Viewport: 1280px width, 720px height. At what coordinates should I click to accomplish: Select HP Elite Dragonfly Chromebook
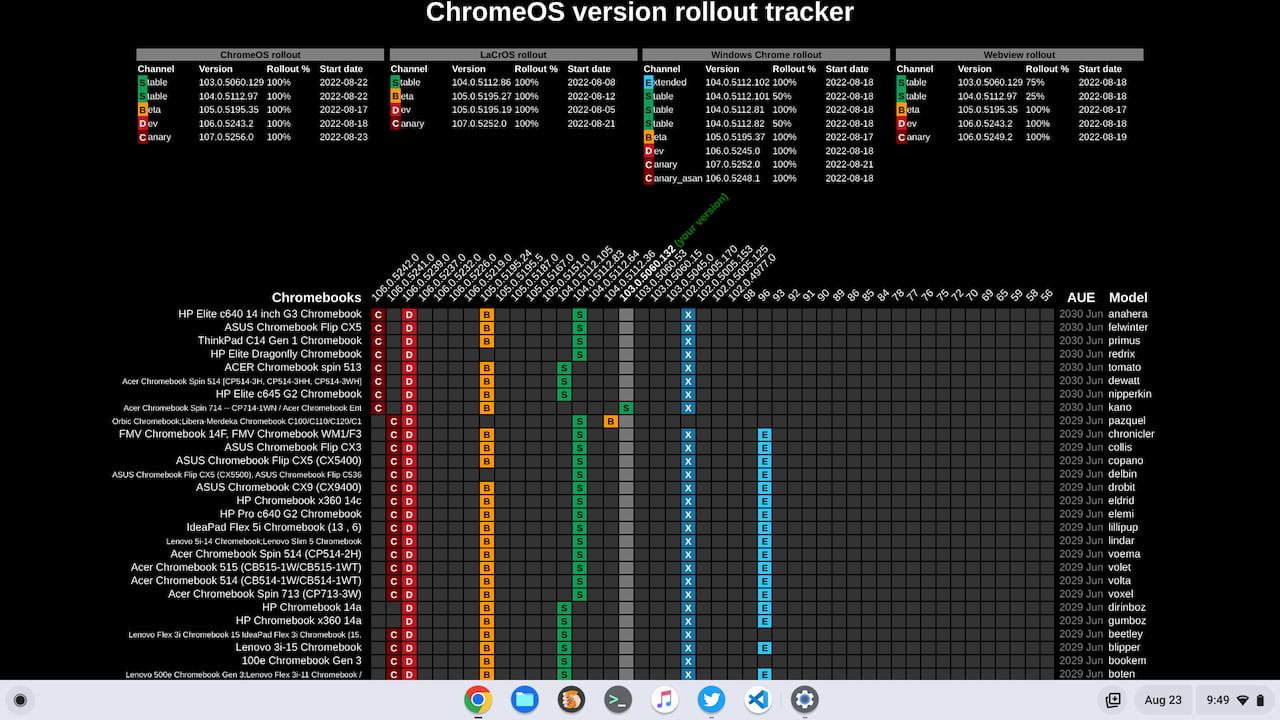point(286,354)
